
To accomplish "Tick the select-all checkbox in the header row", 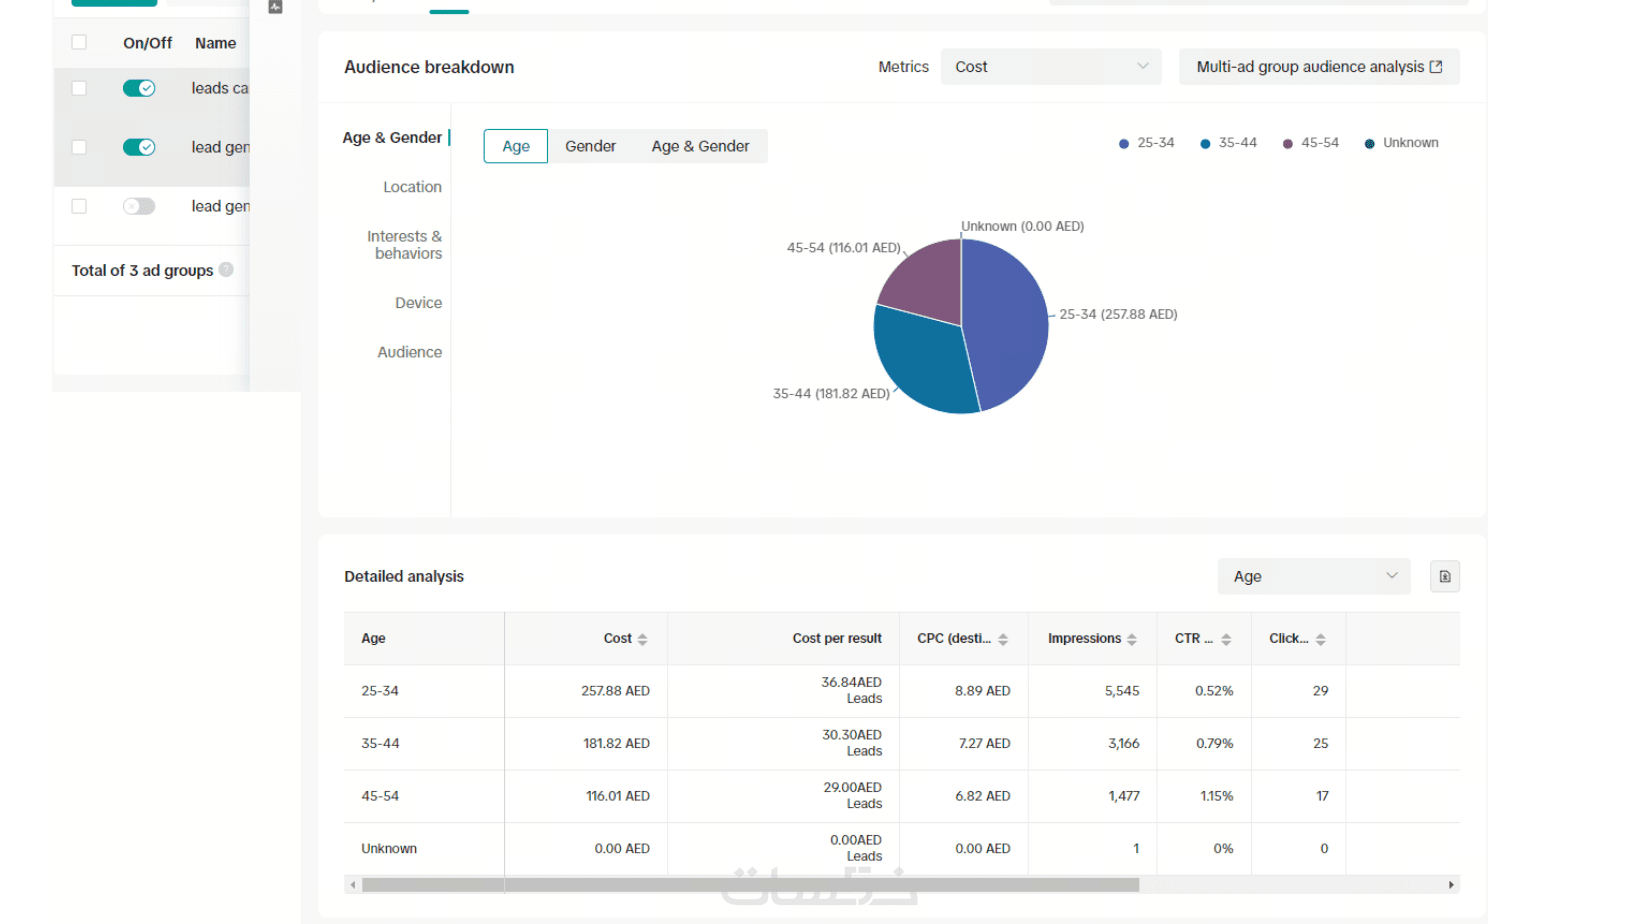I will [79, 42].
